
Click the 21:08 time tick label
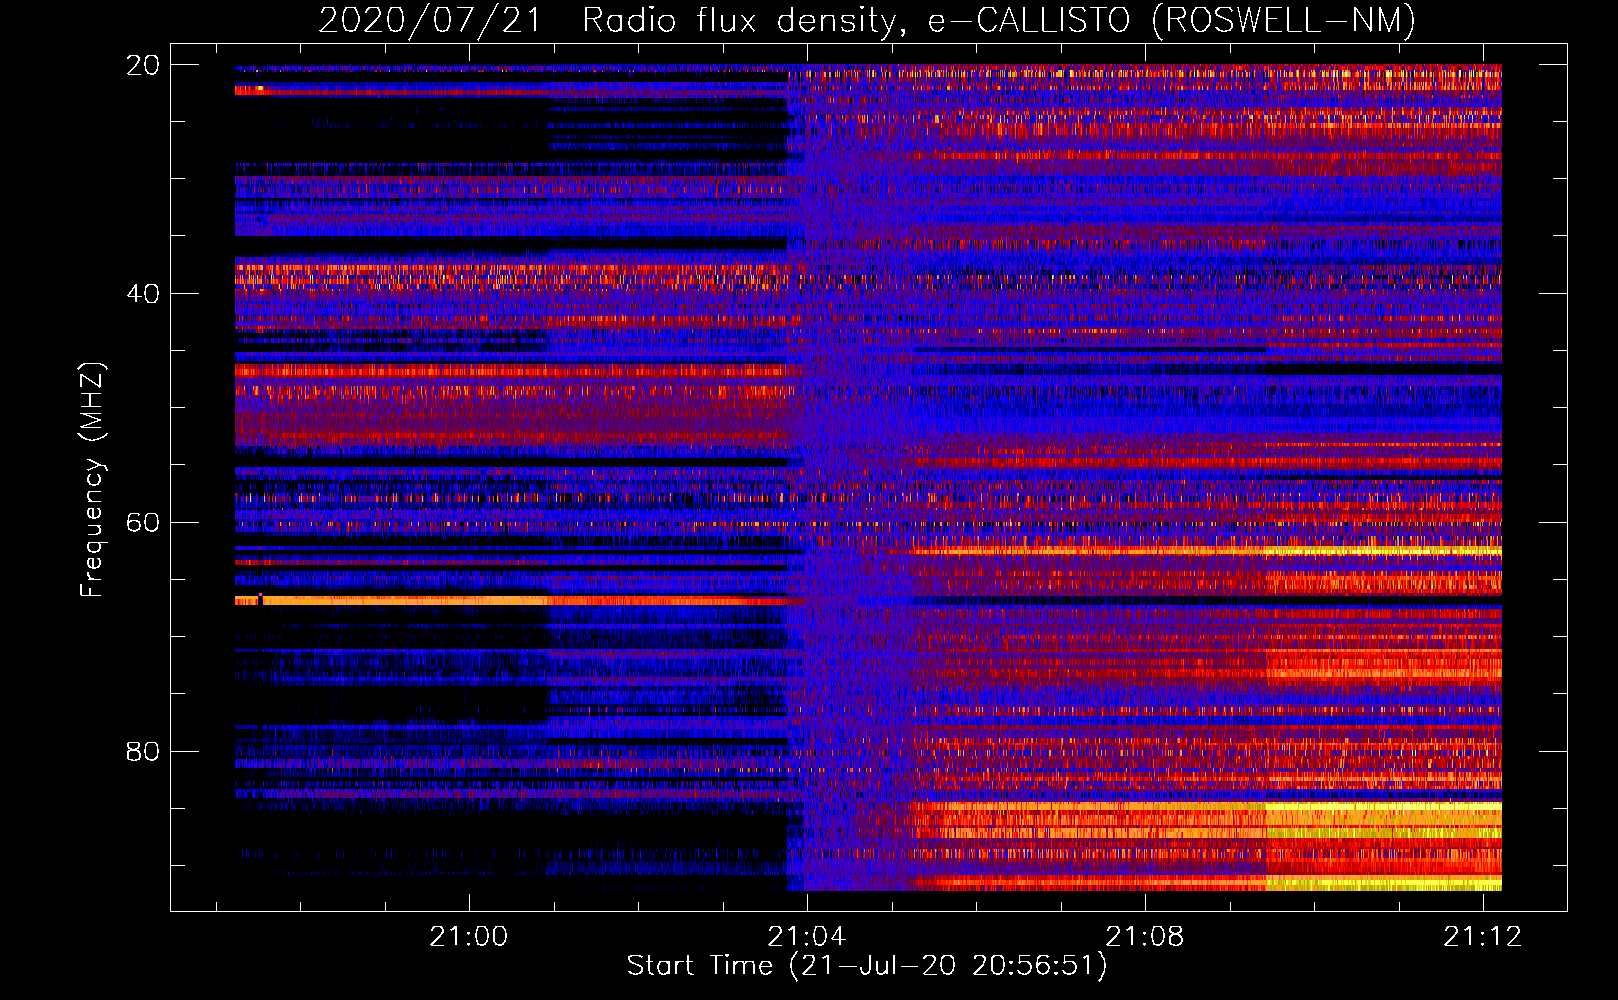tap(1144, 936)
